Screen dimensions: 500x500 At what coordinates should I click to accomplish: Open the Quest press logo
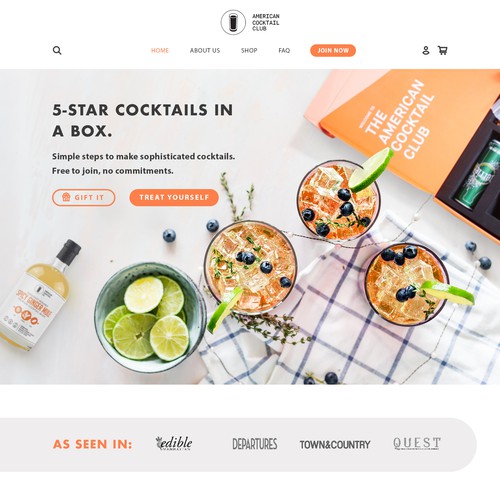tap(417, 443)
